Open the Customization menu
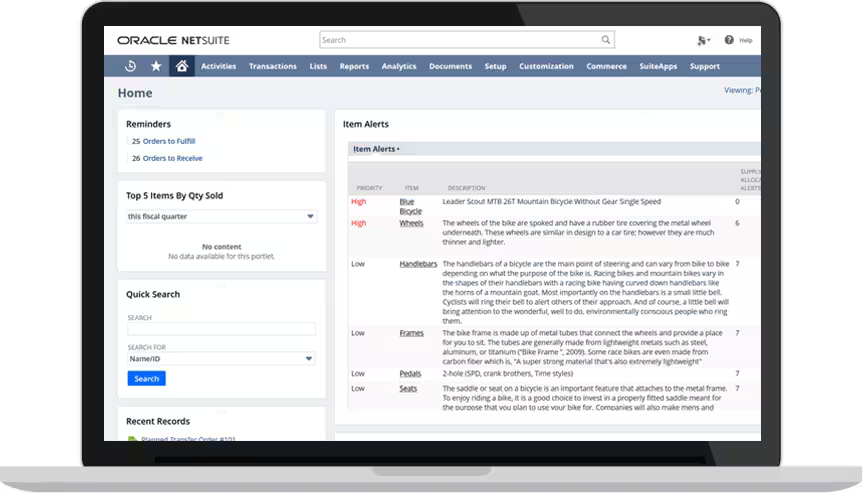 [x=546, y=66]
